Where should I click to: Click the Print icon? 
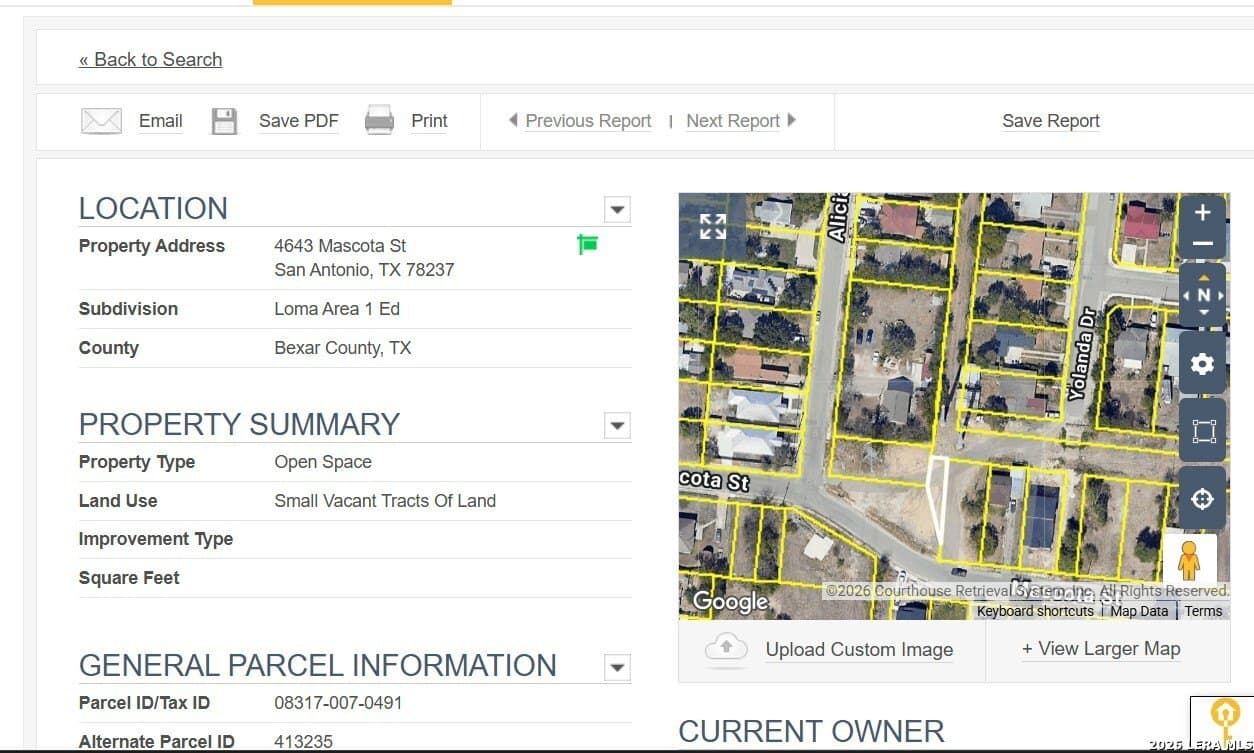(x=379, y=119)
